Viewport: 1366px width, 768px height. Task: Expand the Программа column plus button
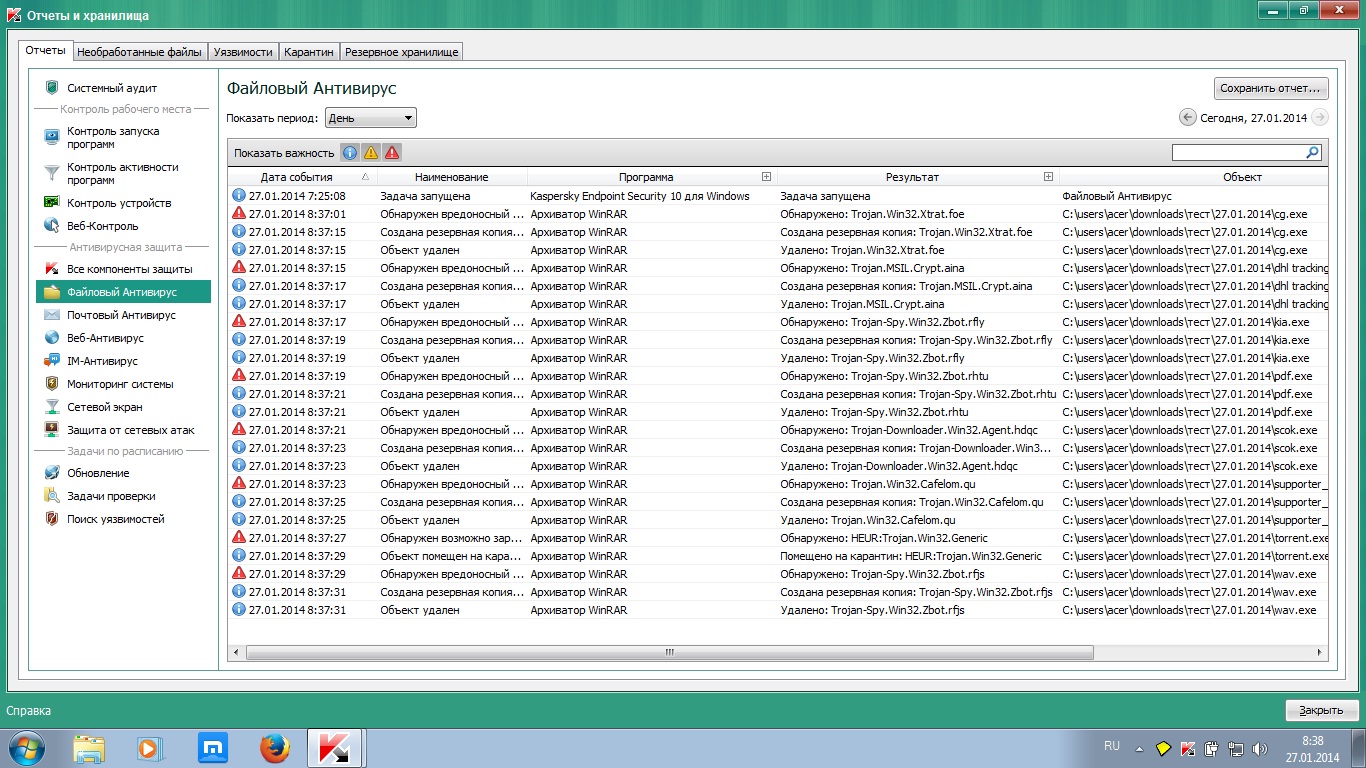(766, 177)
